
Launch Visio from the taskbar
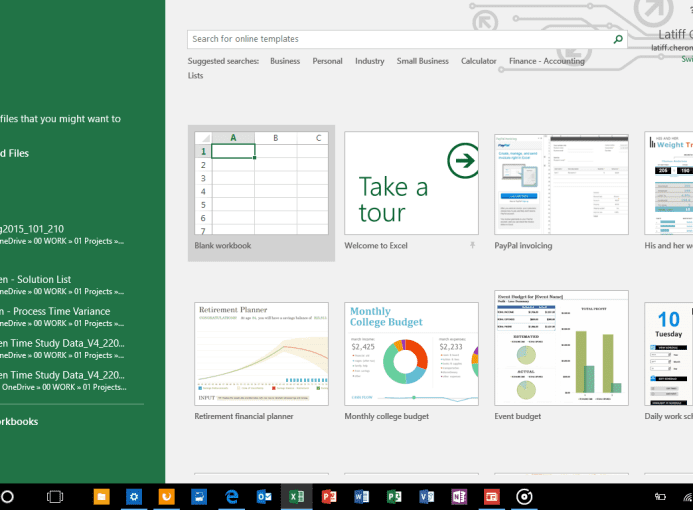click(426, 497)
